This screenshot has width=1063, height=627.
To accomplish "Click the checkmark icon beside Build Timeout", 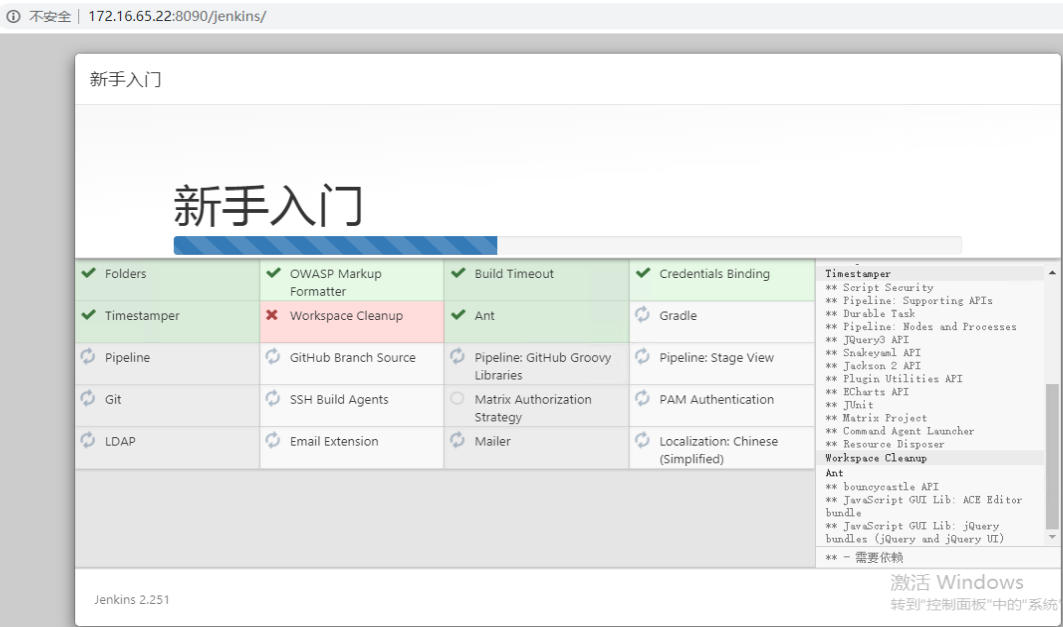I will pos(458,273).
